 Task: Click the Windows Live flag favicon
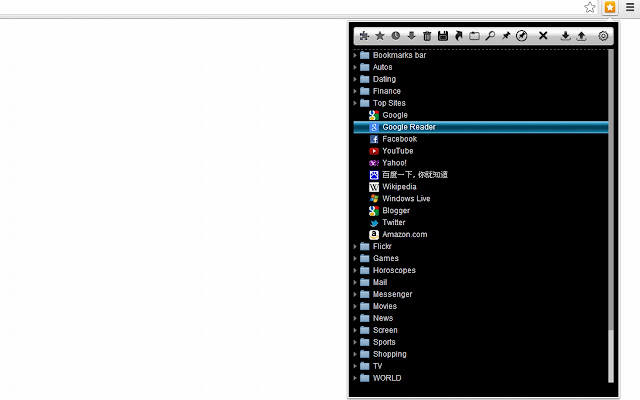click(x=374, y=199)
